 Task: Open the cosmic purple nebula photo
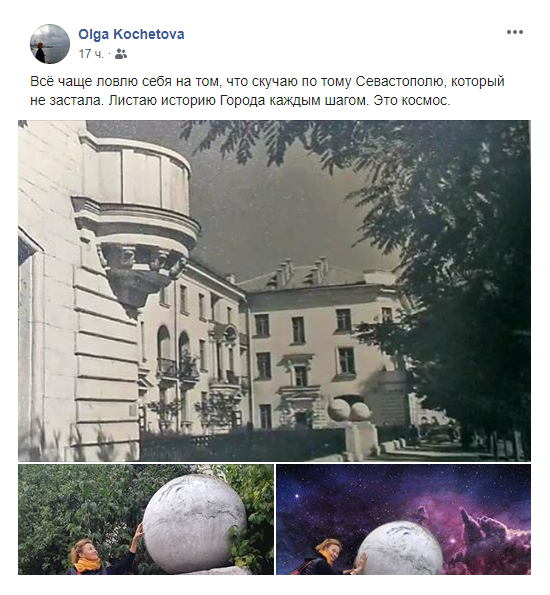(x=403, y=519)
